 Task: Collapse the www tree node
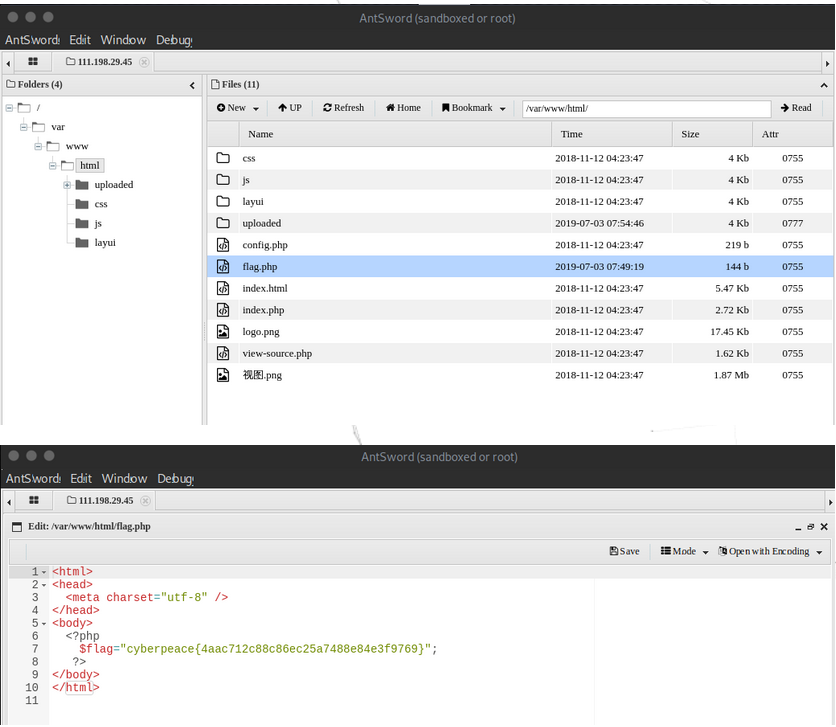[38, 147]
